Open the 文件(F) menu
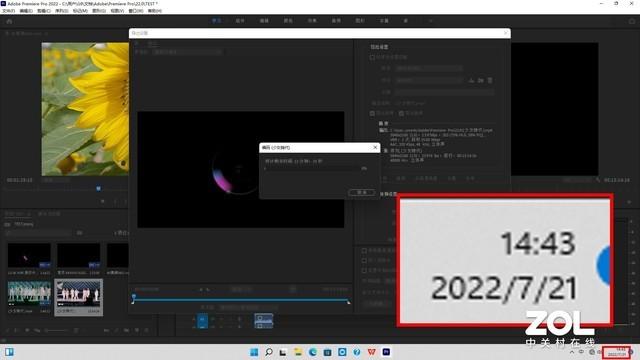The image size is (640, 360). [x=9, y=11]
